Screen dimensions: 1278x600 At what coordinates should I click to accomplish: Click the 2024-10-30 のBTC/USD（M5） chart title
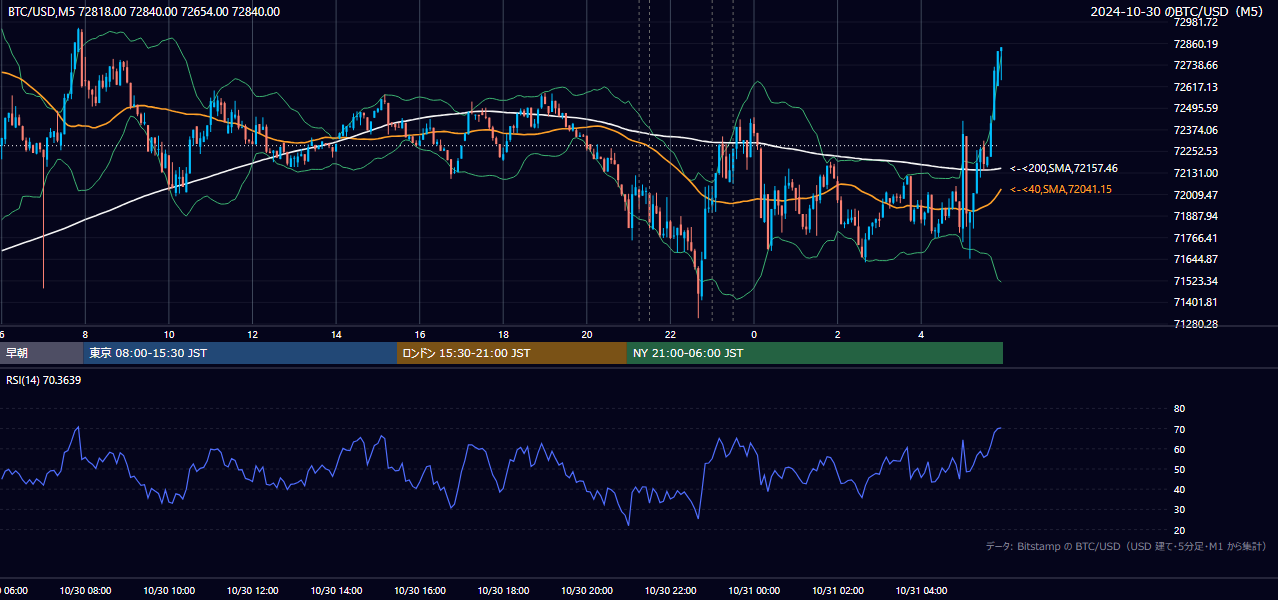coord(1177,12)
